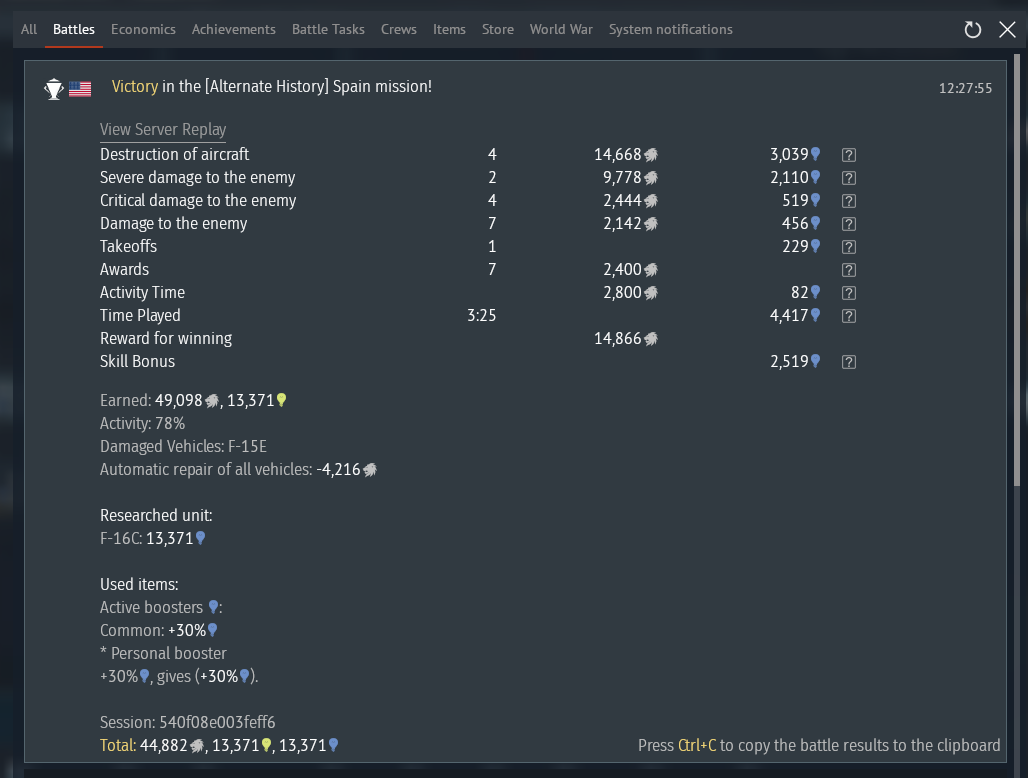Screen dimensions: 1028x778
Task: Click the silver lion icon next to Reward 14,866
Action: pyautogui.click(x=651, y=339)
